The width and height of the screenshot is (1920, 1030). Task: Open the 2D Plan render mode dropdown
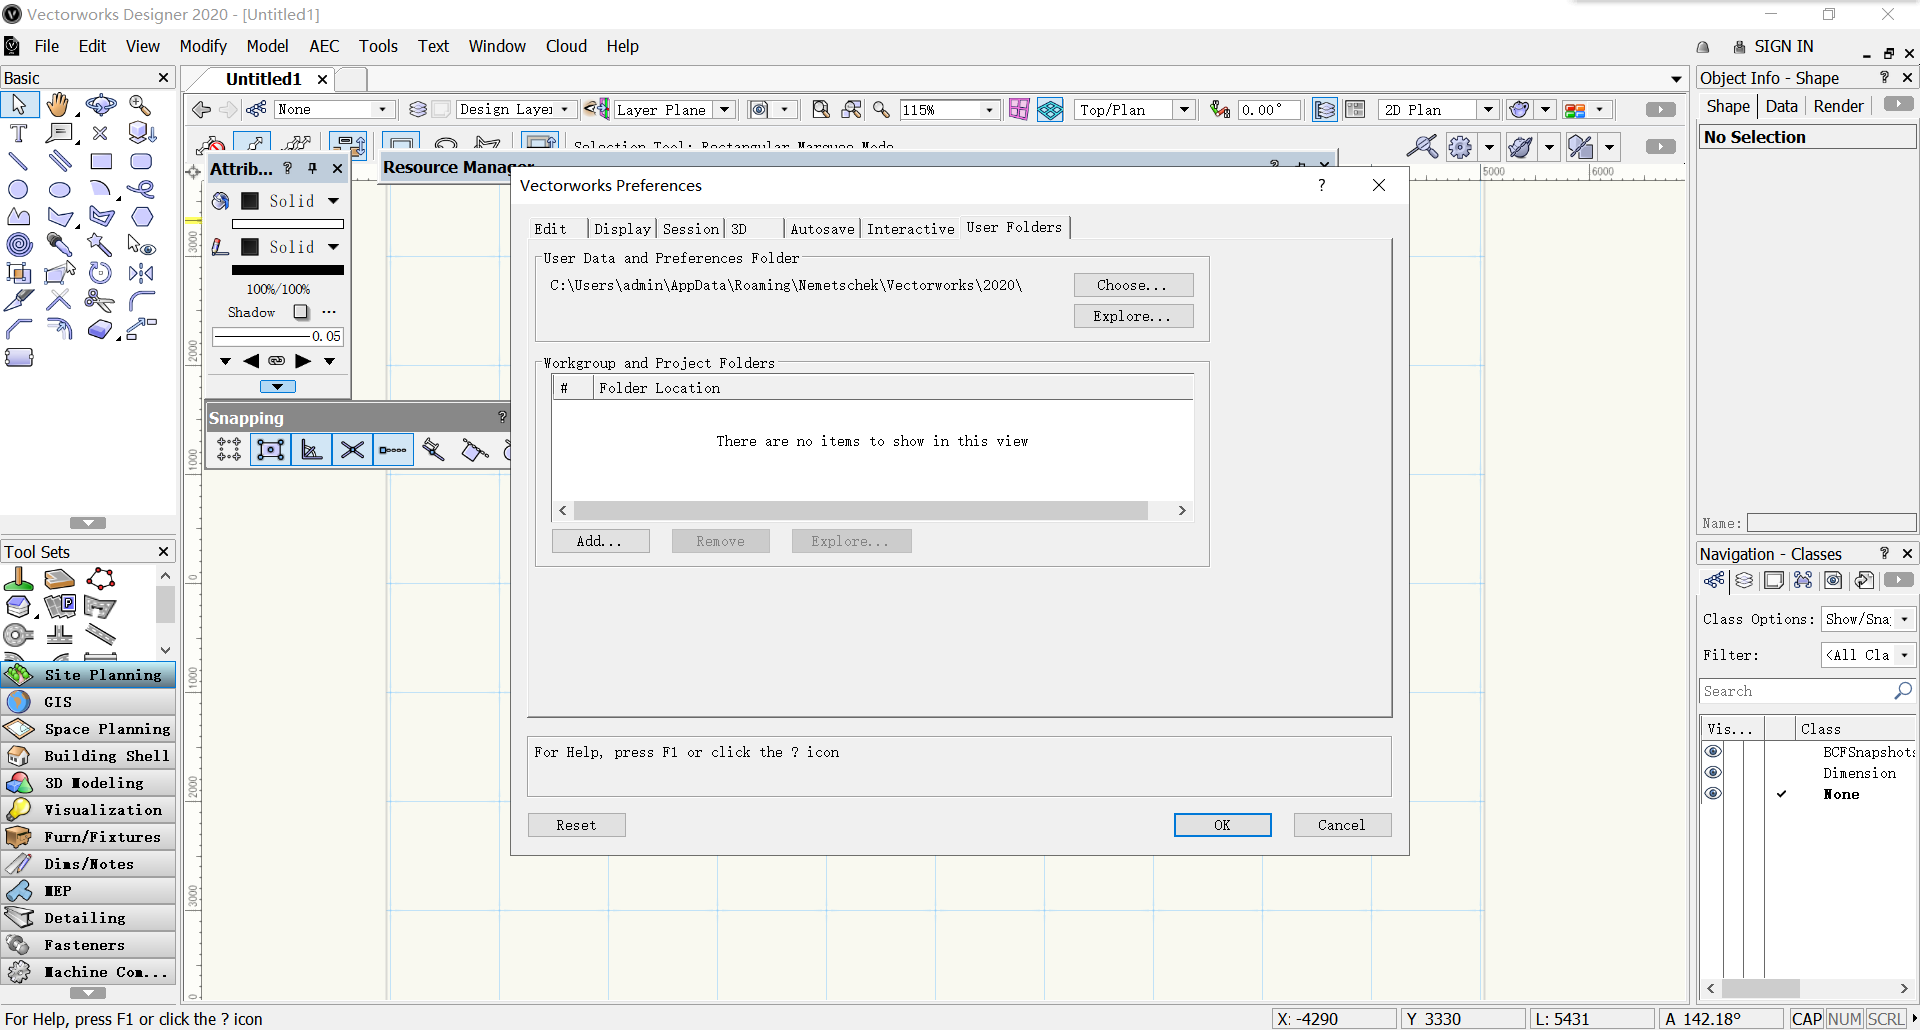point(1438,109)
